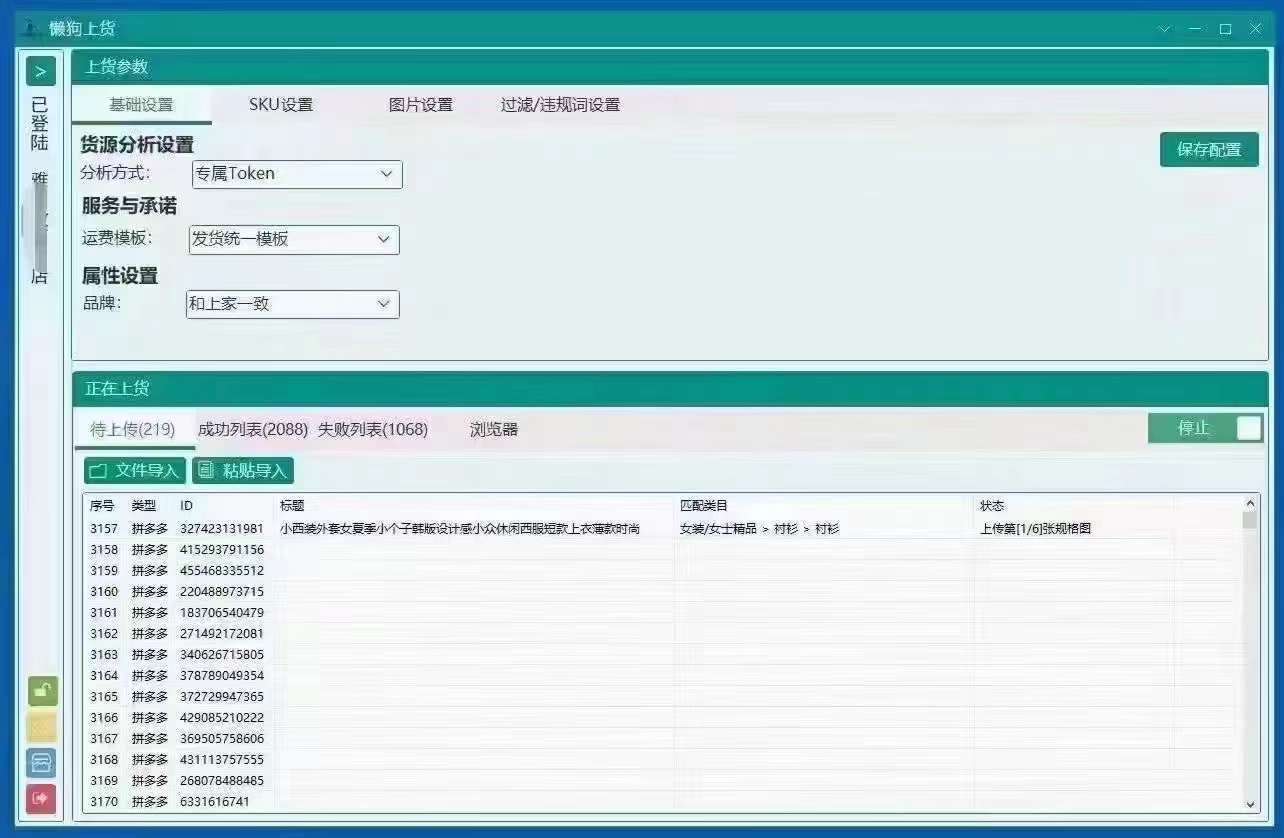The height and width of the screenshot is (838, 1284).
Task: Switch to the SKU设置 tab
Action: tap(281, 105)
